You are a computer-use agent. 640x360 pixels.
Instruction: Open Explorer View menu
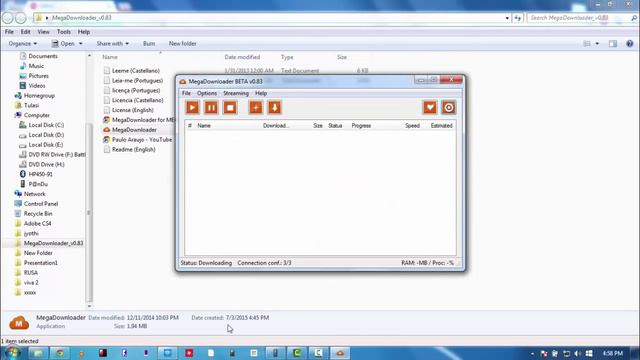(x=43, y=32)
